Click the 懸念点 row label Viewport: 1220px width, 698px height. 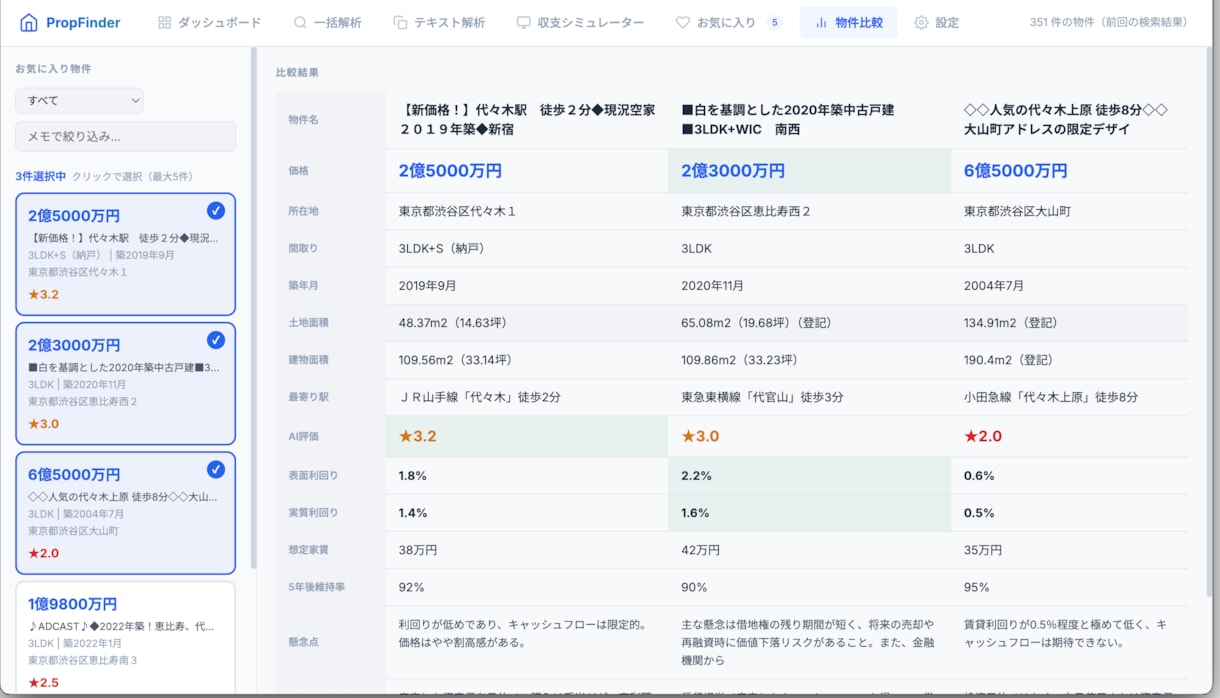click(x=303, y=642)
